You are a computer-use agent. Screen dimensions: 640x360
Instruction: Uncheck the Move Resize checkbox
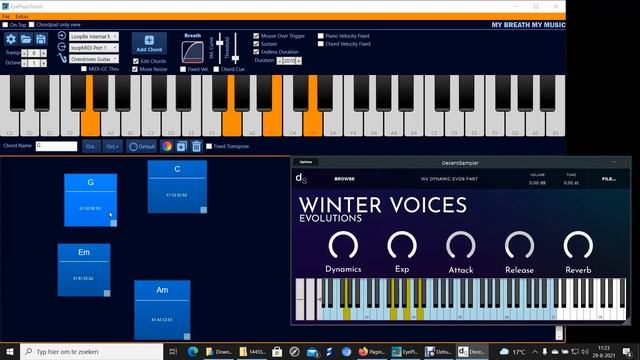135,69
